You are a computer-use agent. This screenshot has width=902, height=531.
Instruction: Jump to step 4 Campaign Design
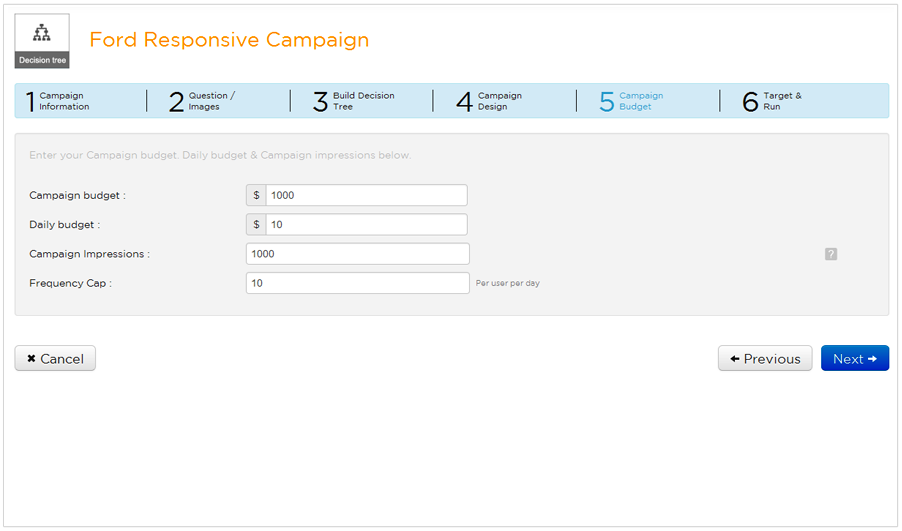(490, 101)
